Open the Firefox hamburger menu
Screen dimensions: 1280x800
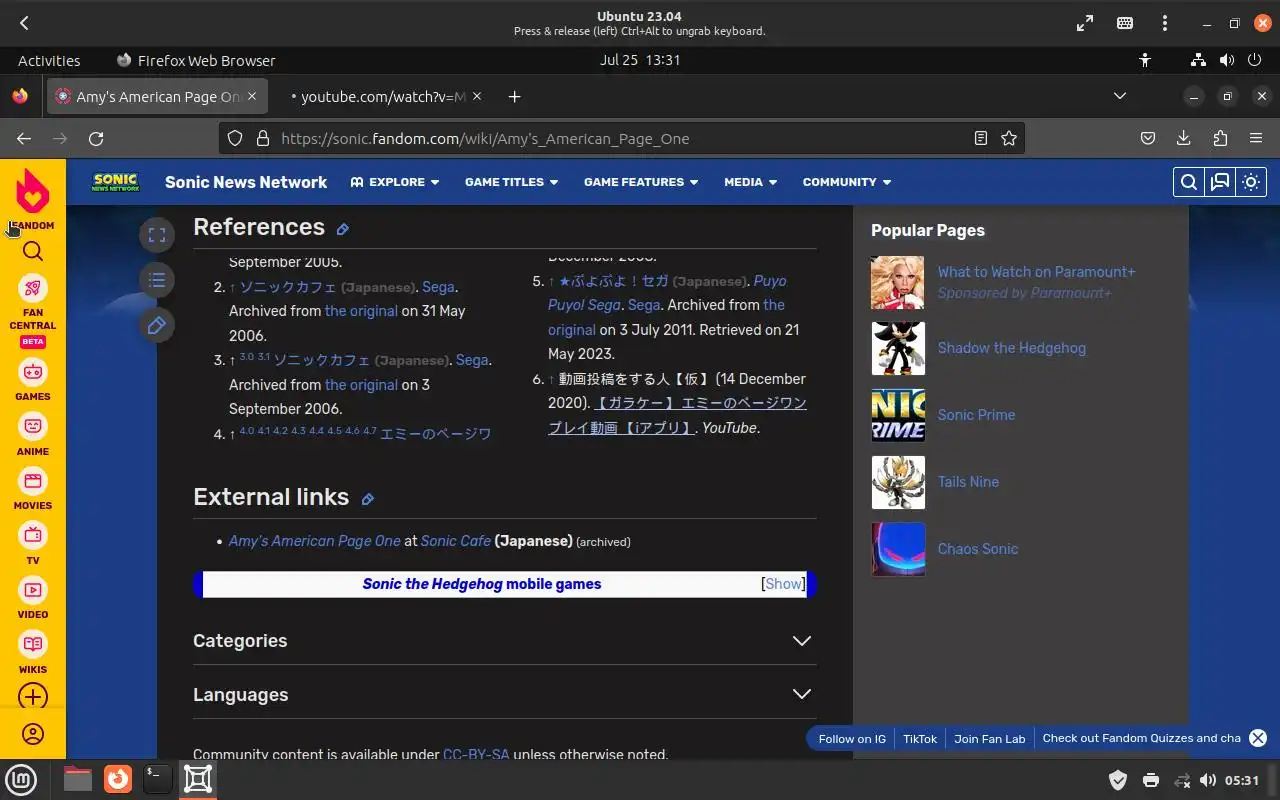[x=1256, y=139]
